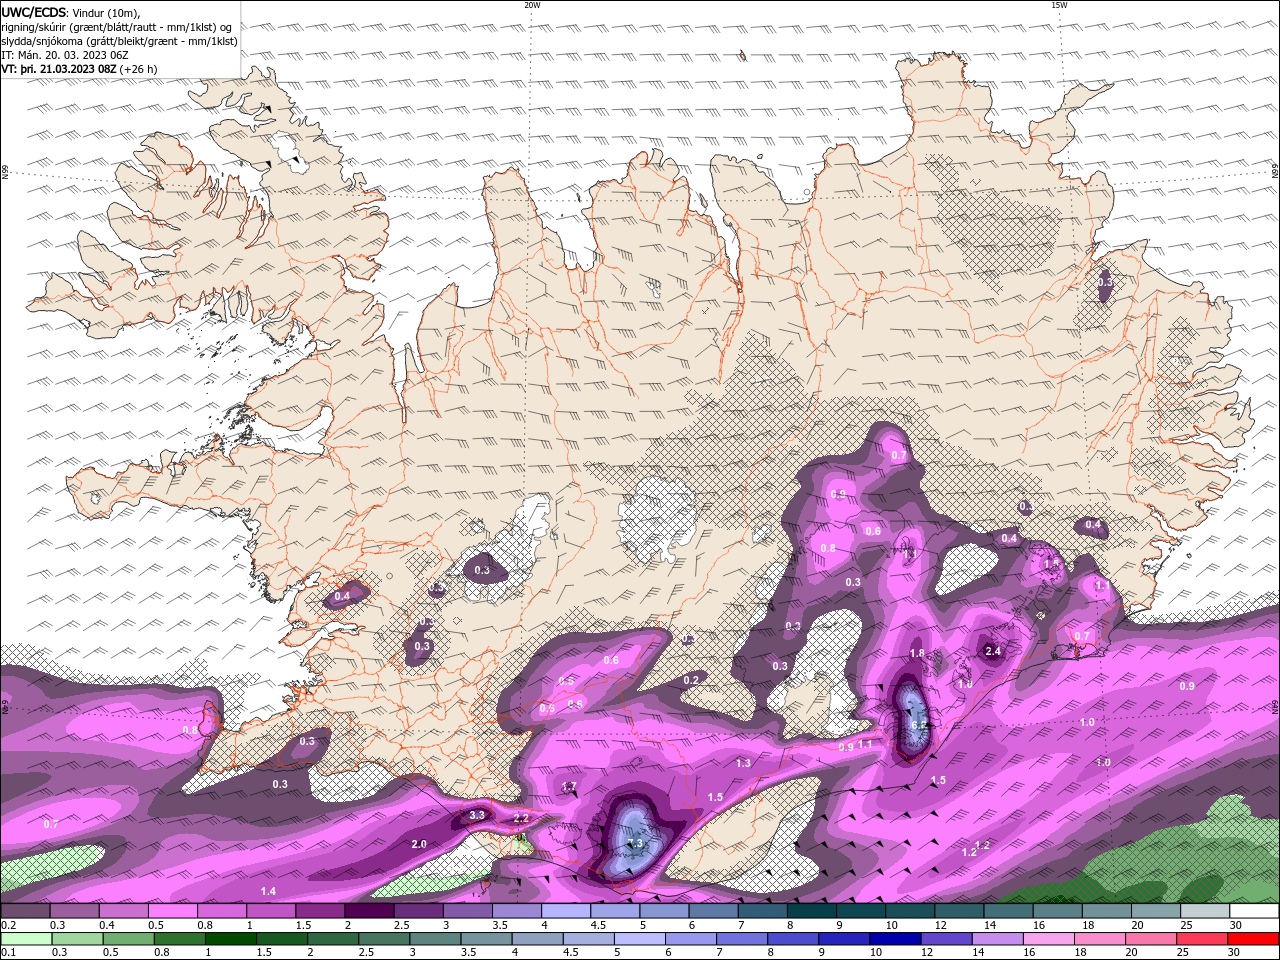The width and height of the screenshot is (1280, 960).
Task: Click the 'slydda/snjókoma' legend description line
Action: tap(119, 41)
